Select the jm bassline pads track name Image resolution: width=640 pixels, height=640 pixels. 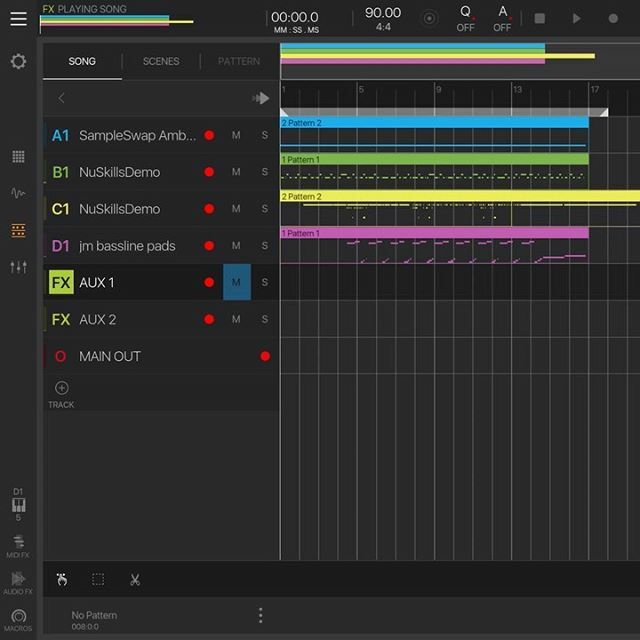127,246
